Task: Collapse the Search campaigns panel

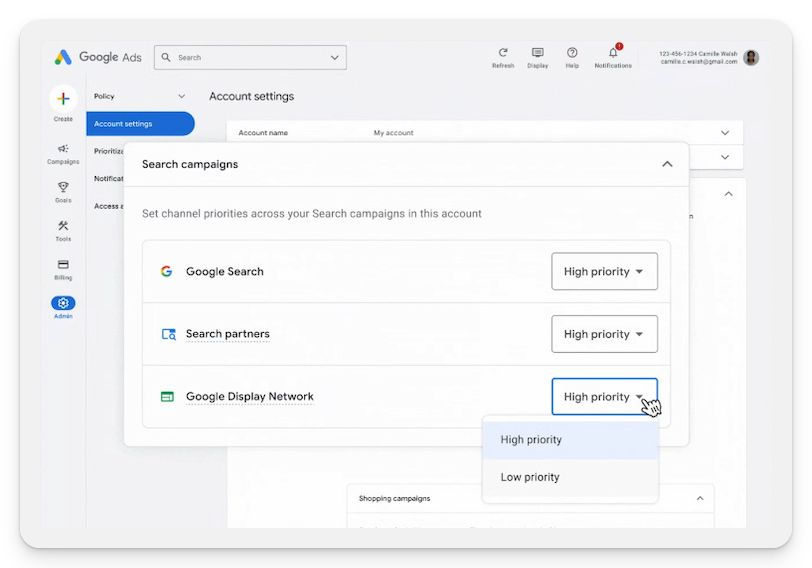Action: (667, 164)
